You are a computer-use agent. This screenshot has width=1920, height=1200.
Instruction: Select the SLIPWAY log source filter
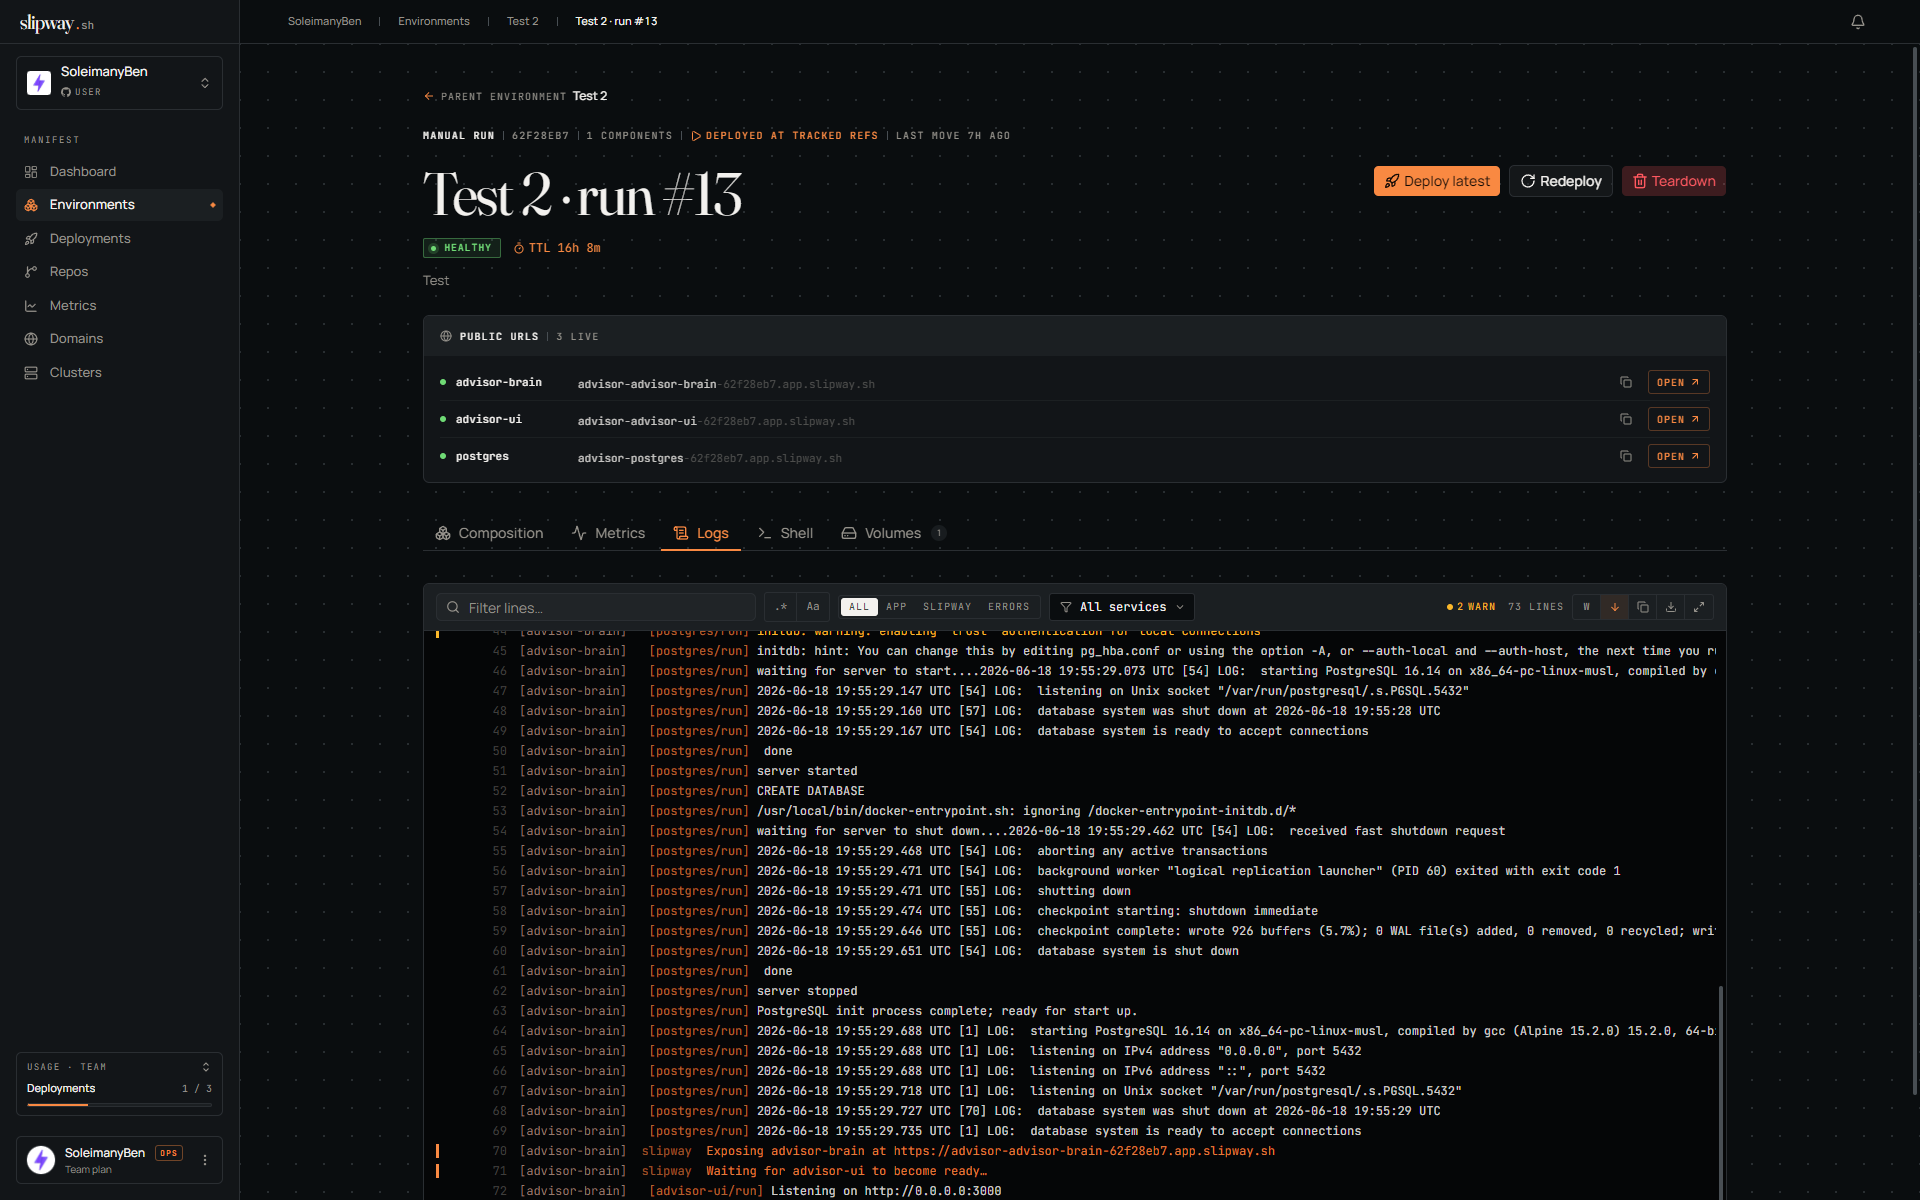(947, 607)
